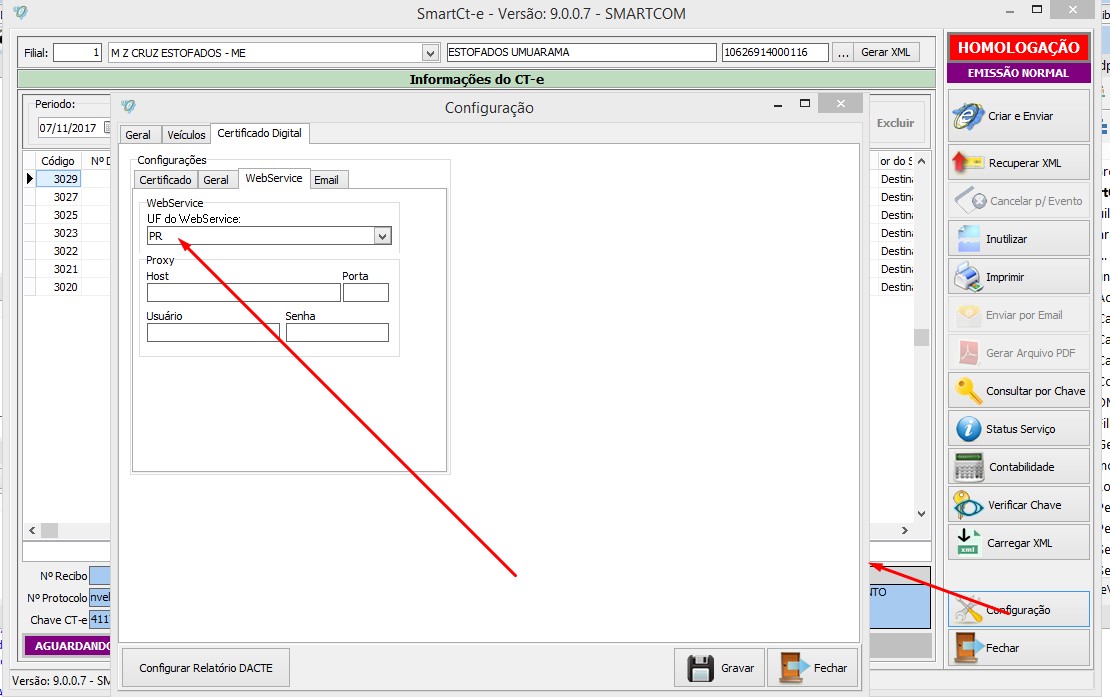Click SmartCt-e app icon in title bar

click(21, 13)
